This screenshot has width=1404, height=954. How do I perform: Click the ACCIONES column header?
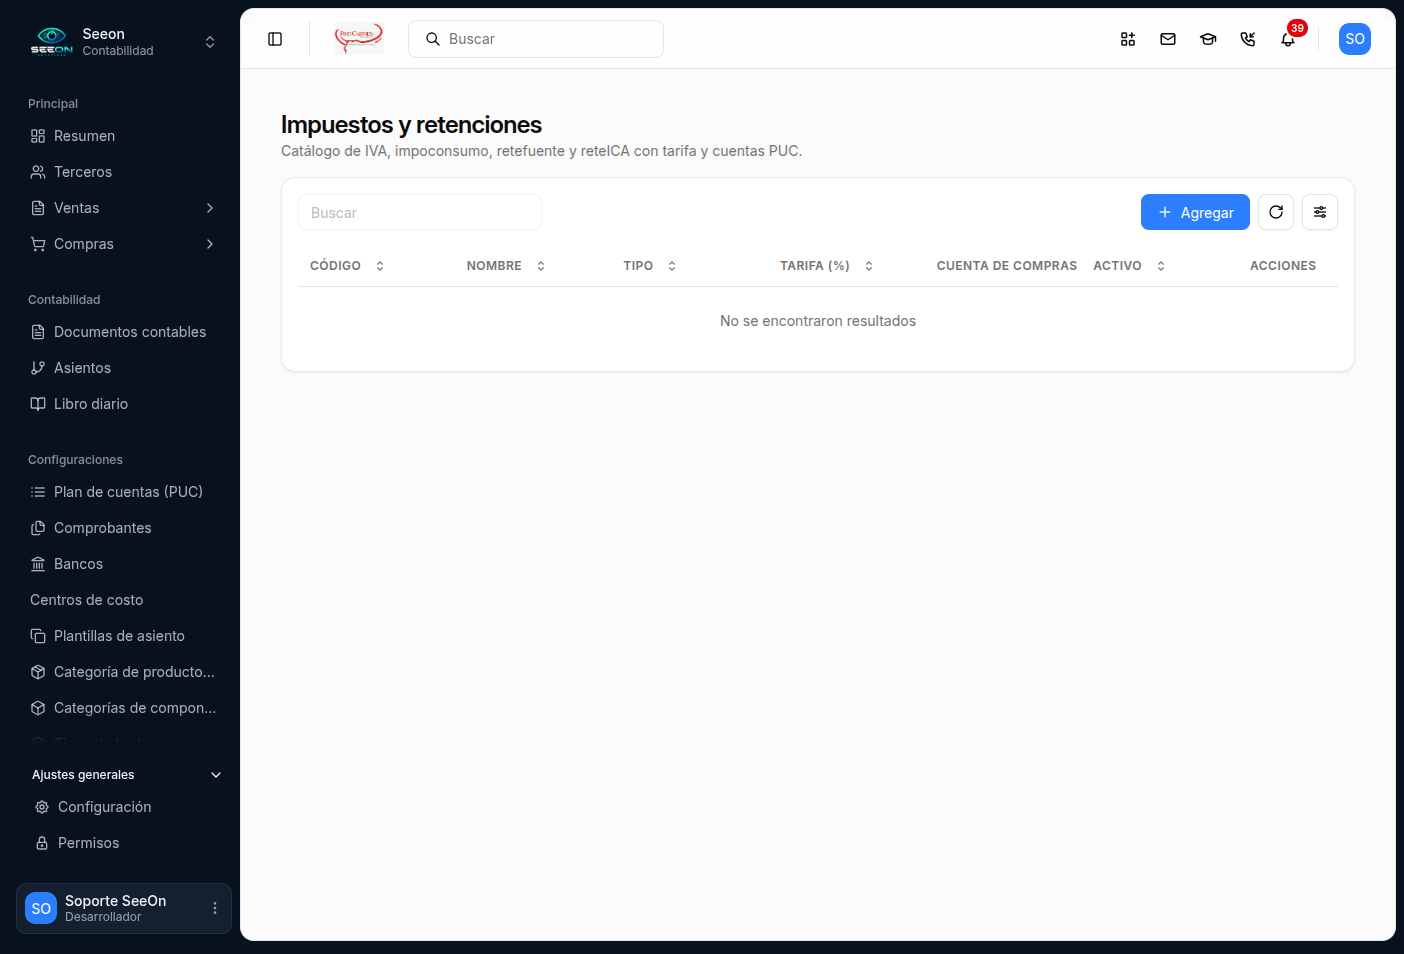(1283, 266)
